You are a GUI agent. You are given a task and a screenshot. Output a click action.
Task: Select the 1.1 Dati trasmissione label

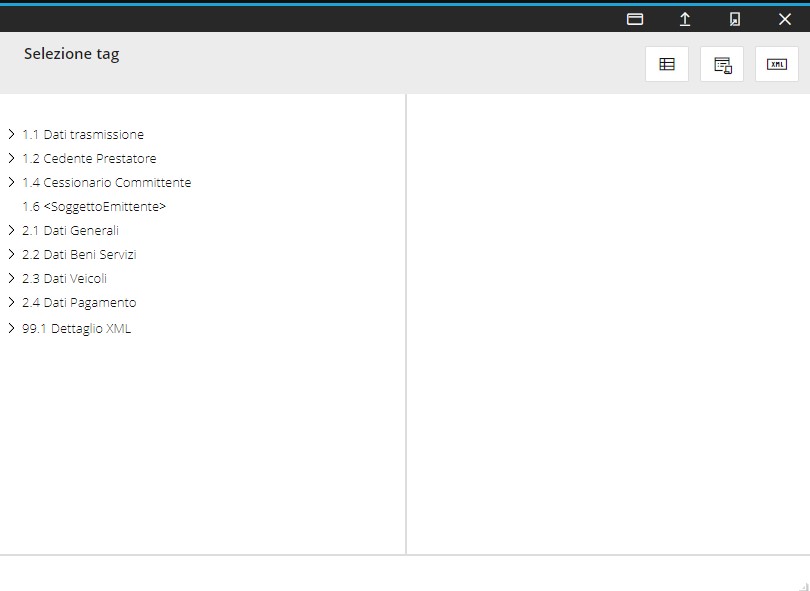[x=83, y=134]
